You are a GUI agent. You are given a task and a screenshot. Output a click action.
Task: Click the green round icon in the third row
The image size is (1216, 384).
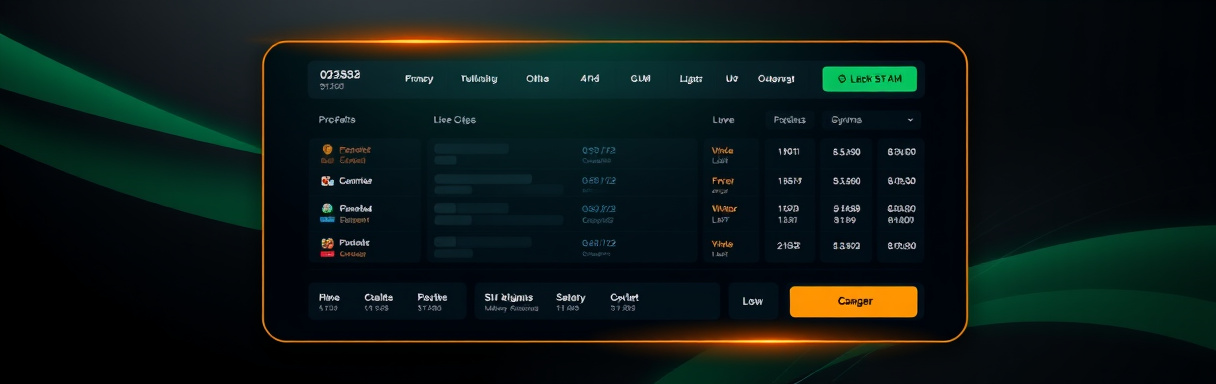(326, 208)
